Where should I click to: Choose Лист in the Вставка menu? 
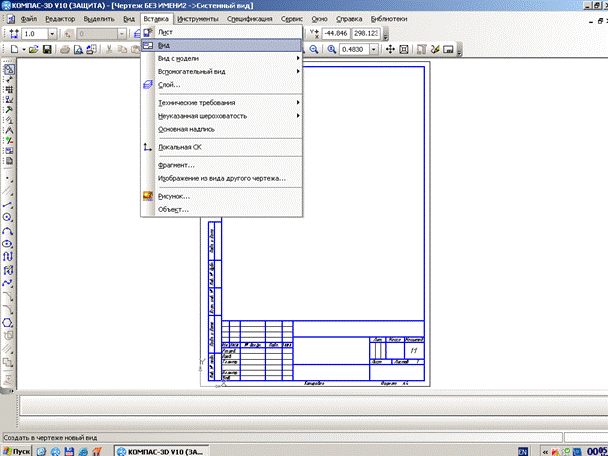pos(221,32)
